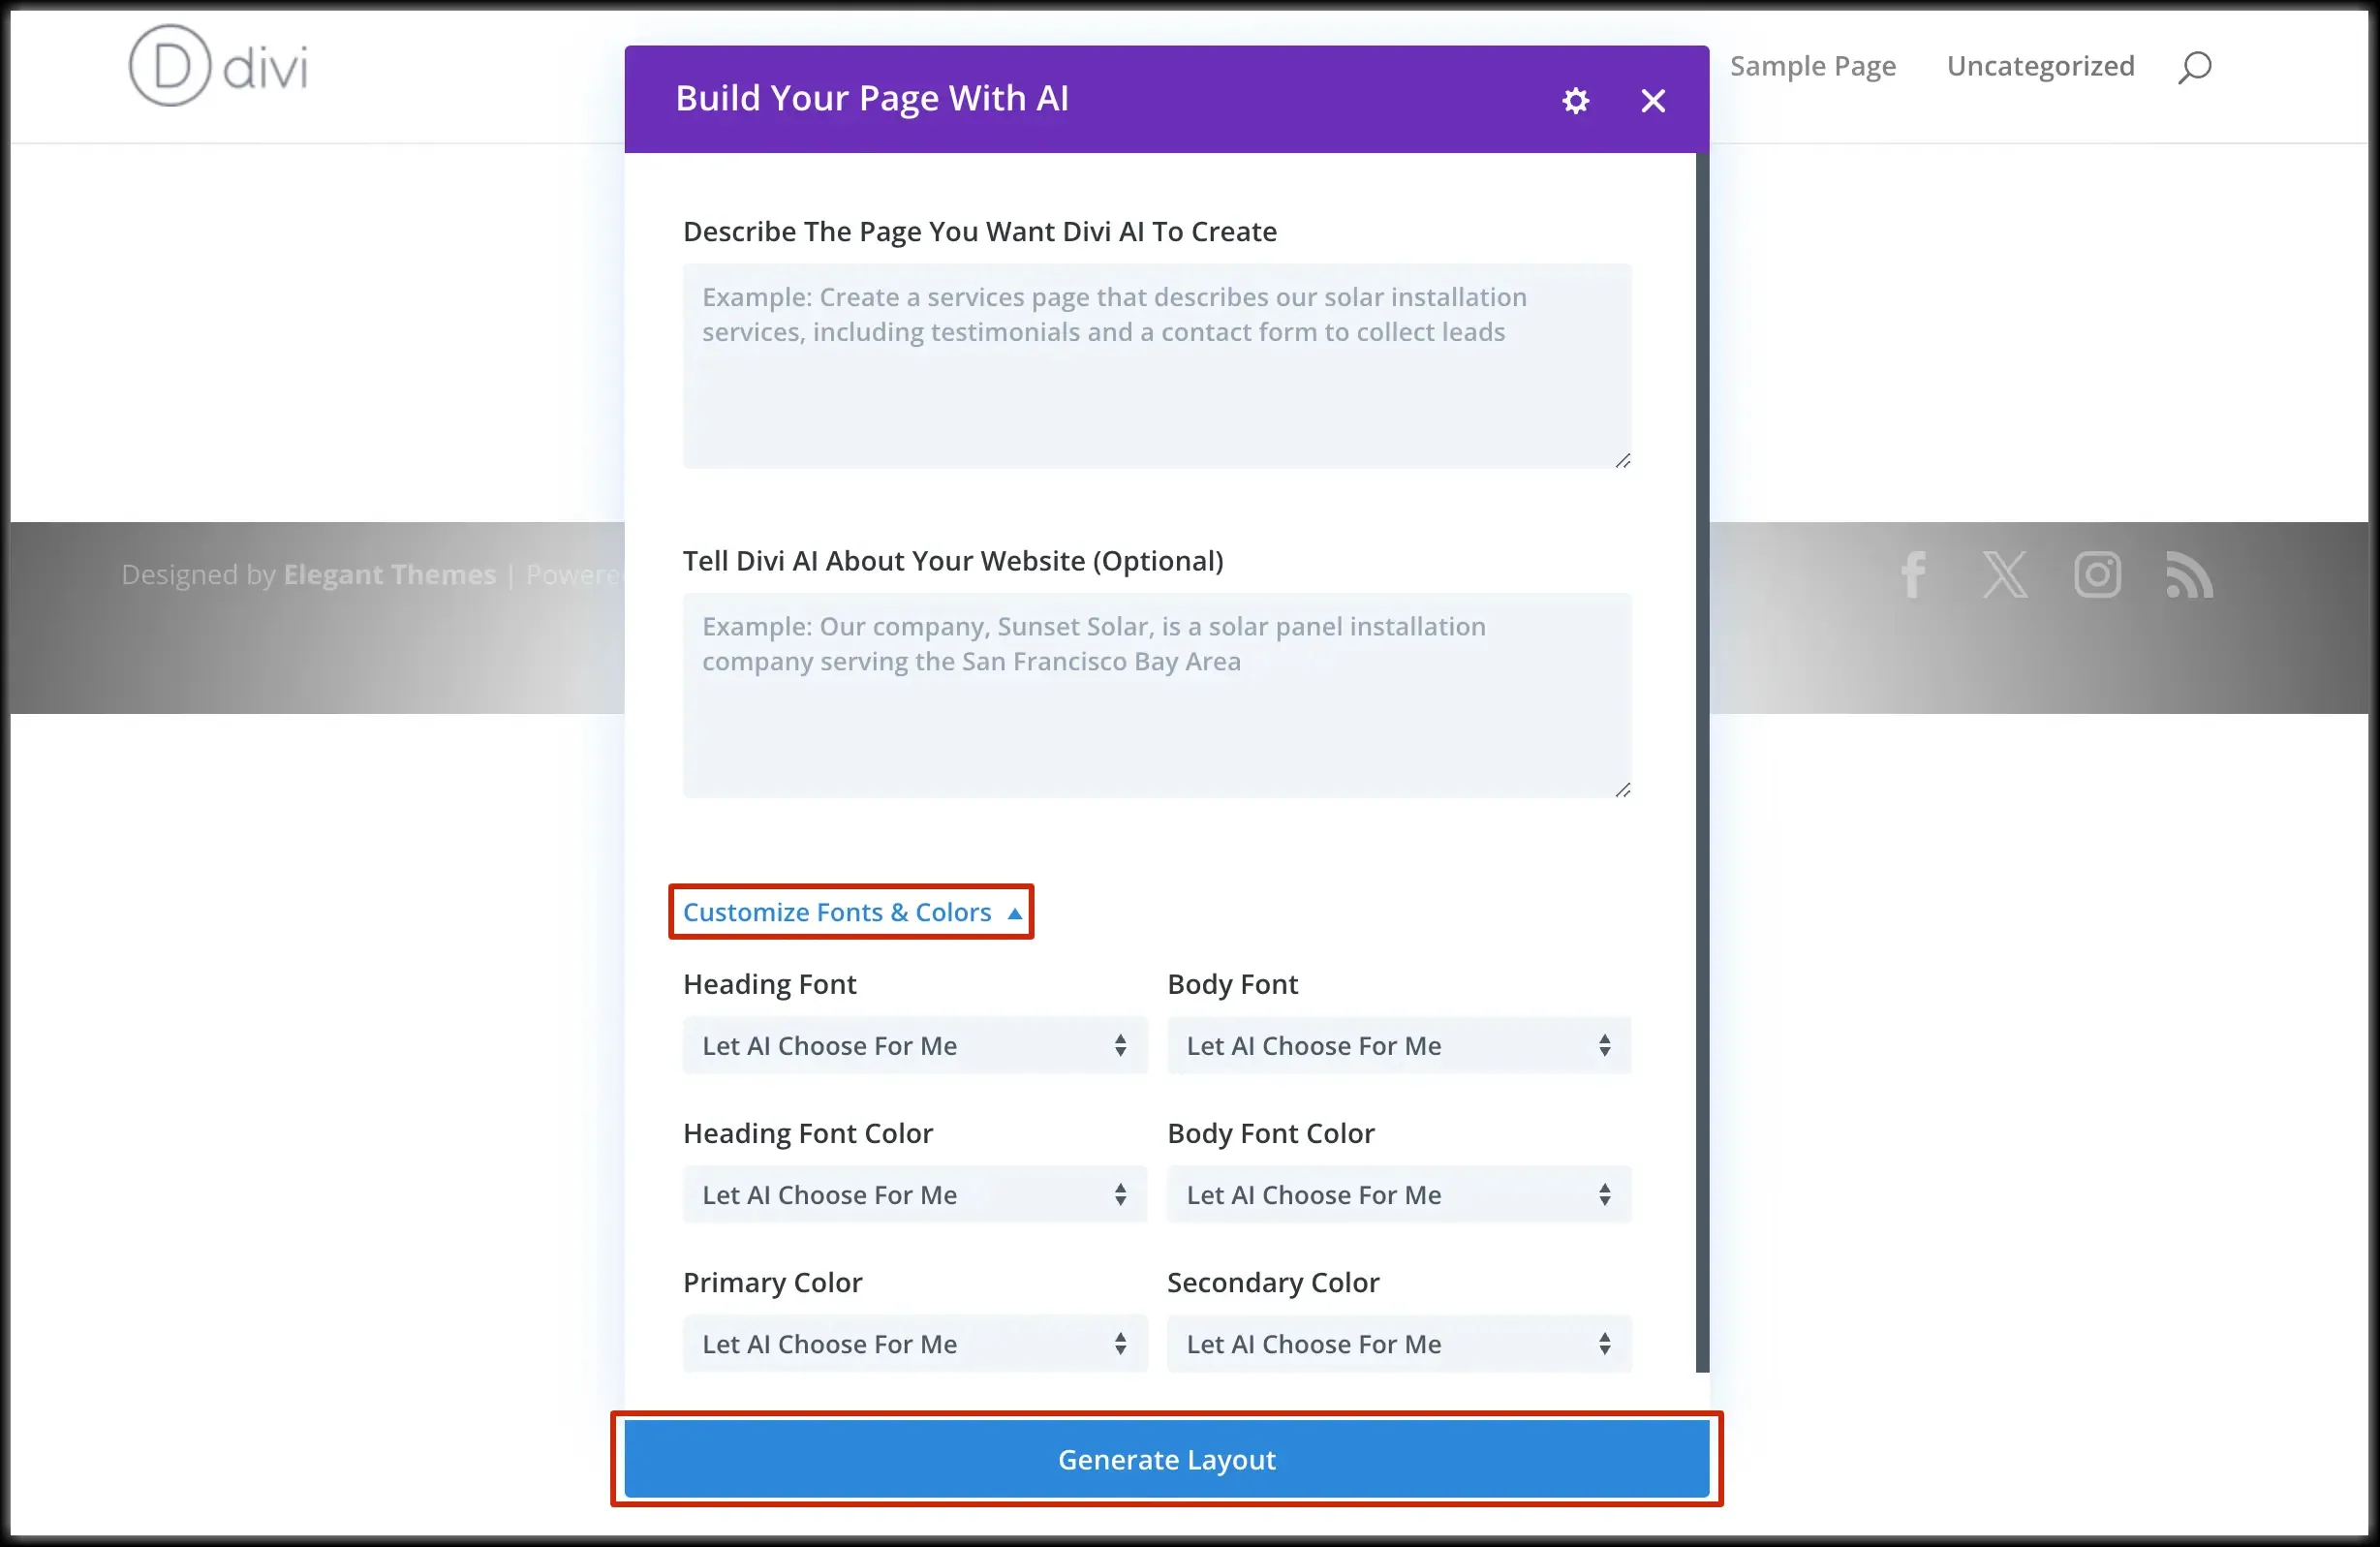Follow the Elegant Themes footer link

(x=390, y=574)
